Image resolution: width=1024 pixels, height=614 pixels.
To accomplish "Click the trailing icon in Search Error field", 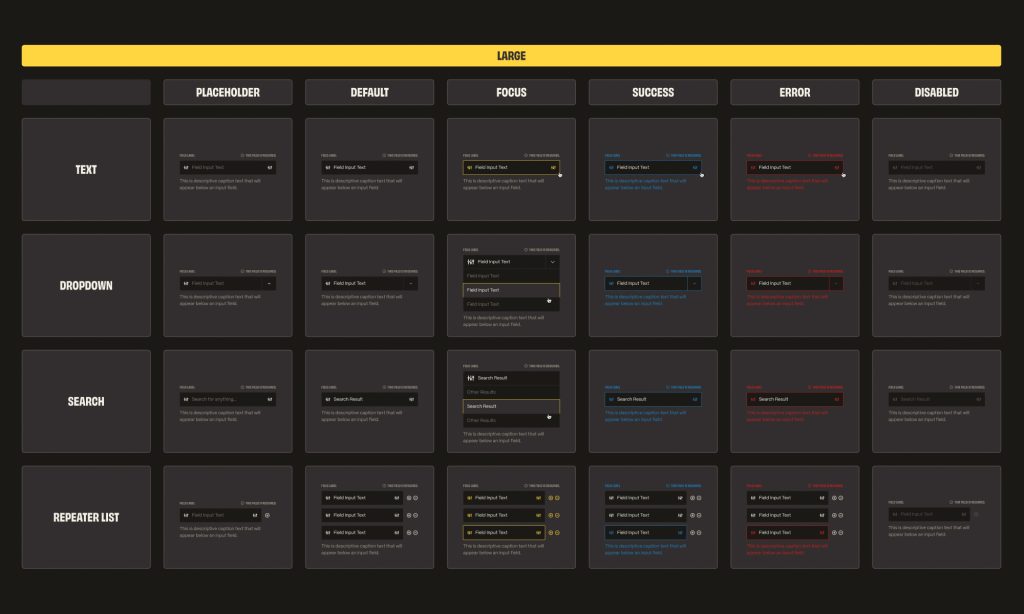I will [837, 399].
